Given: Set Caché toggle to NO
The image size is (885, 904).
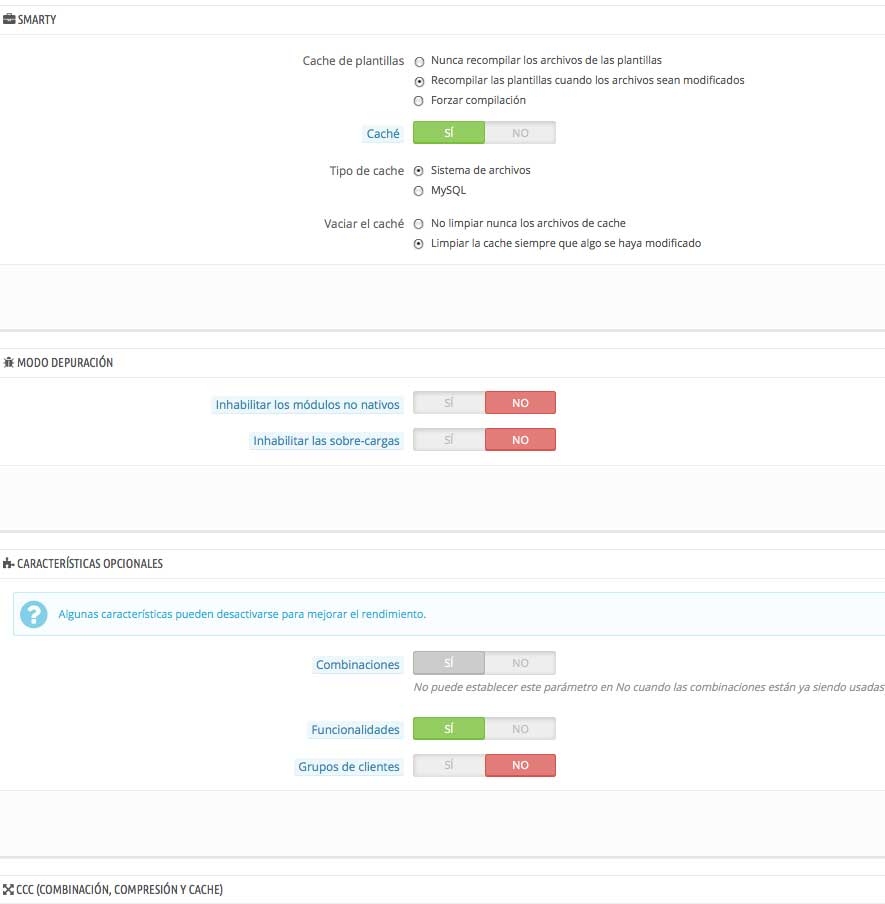Looking at the screenshot, I should (x=520, y=133).
